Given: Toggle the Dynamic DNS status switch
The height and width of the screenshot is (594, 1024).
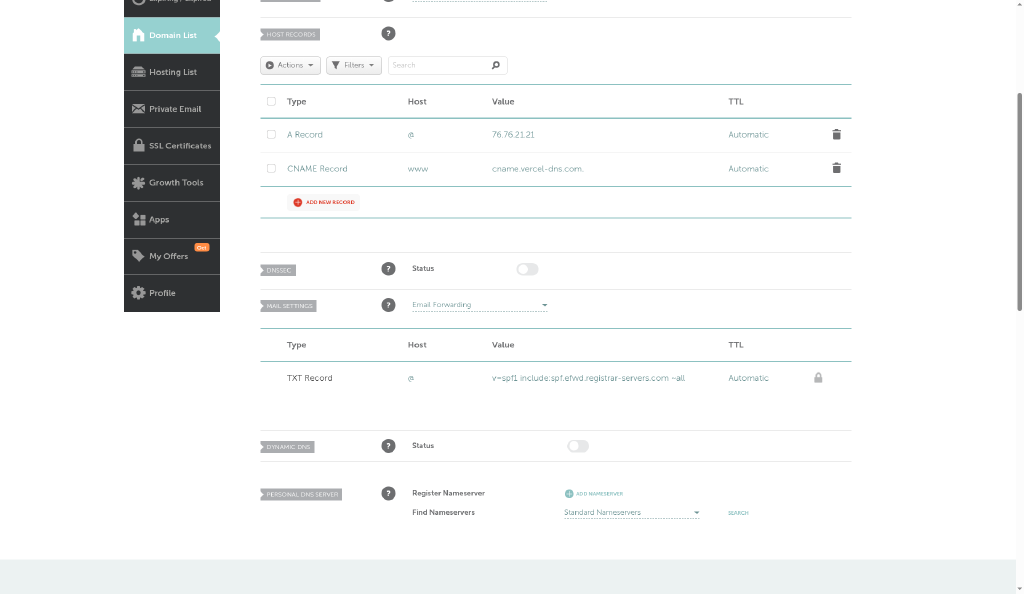Looking at the screenshot, I should pos(578,446).
